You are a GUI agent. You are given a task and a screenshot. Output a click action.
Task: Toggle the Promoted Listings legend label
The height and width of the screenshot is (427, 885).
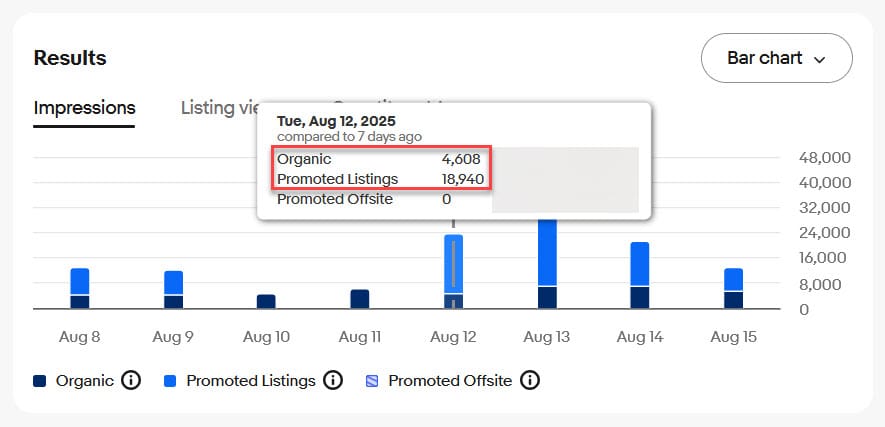250,381
